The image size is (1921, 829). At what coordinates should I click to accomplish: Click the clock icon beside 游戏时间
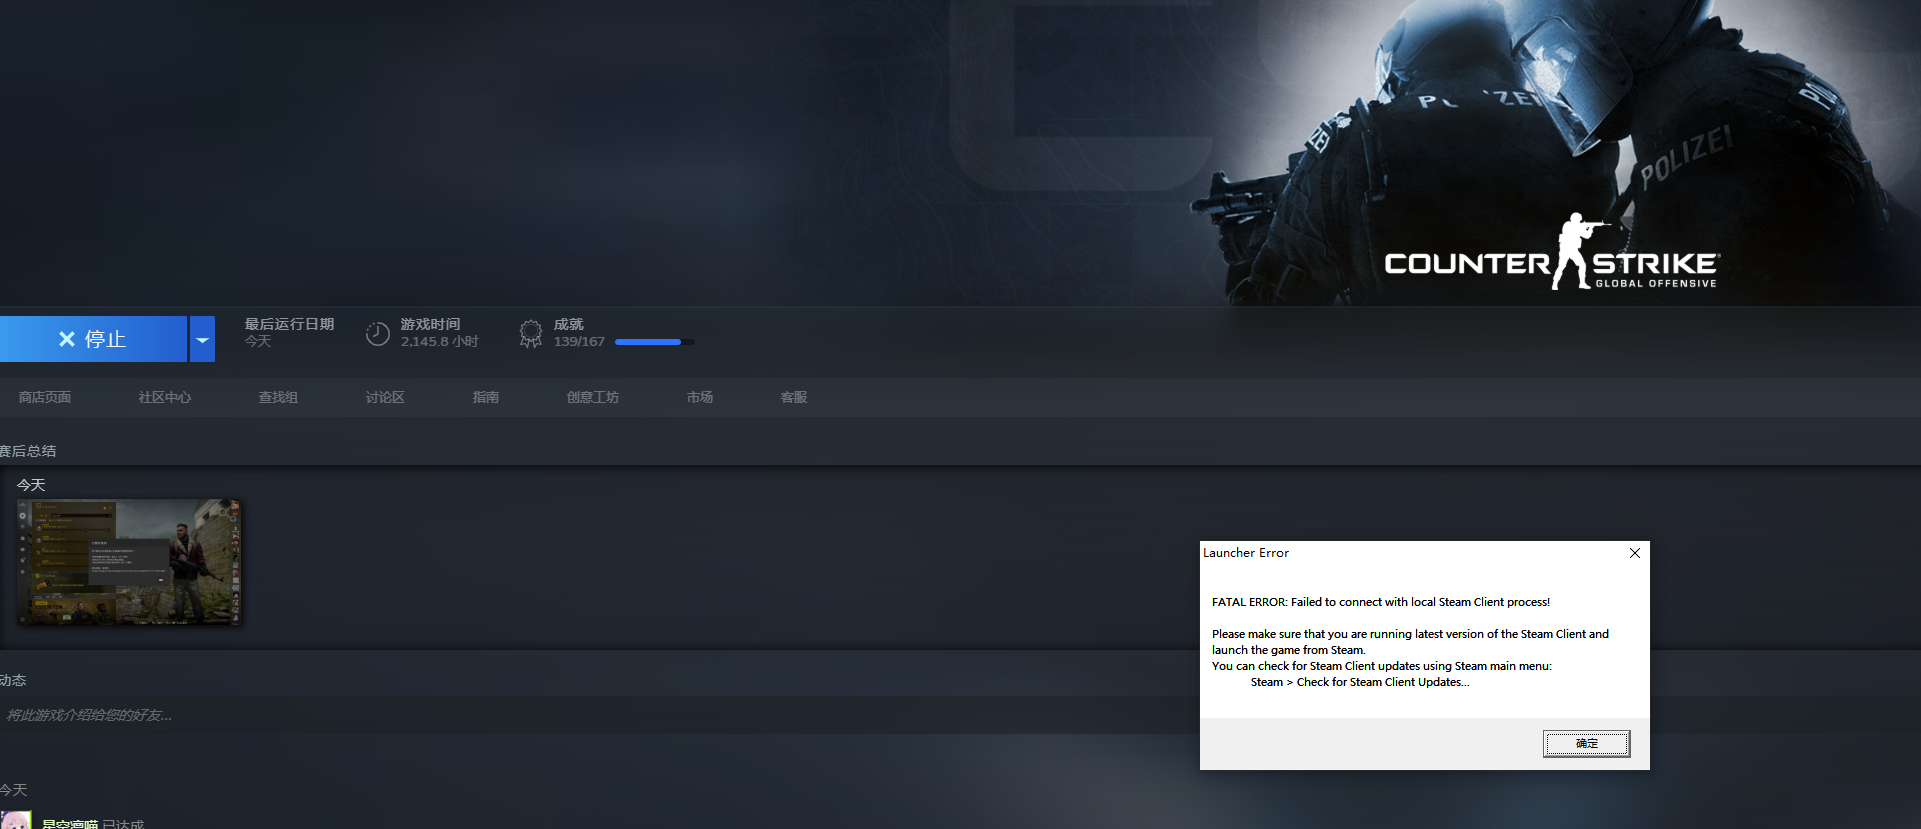click(x=377, y=334)
